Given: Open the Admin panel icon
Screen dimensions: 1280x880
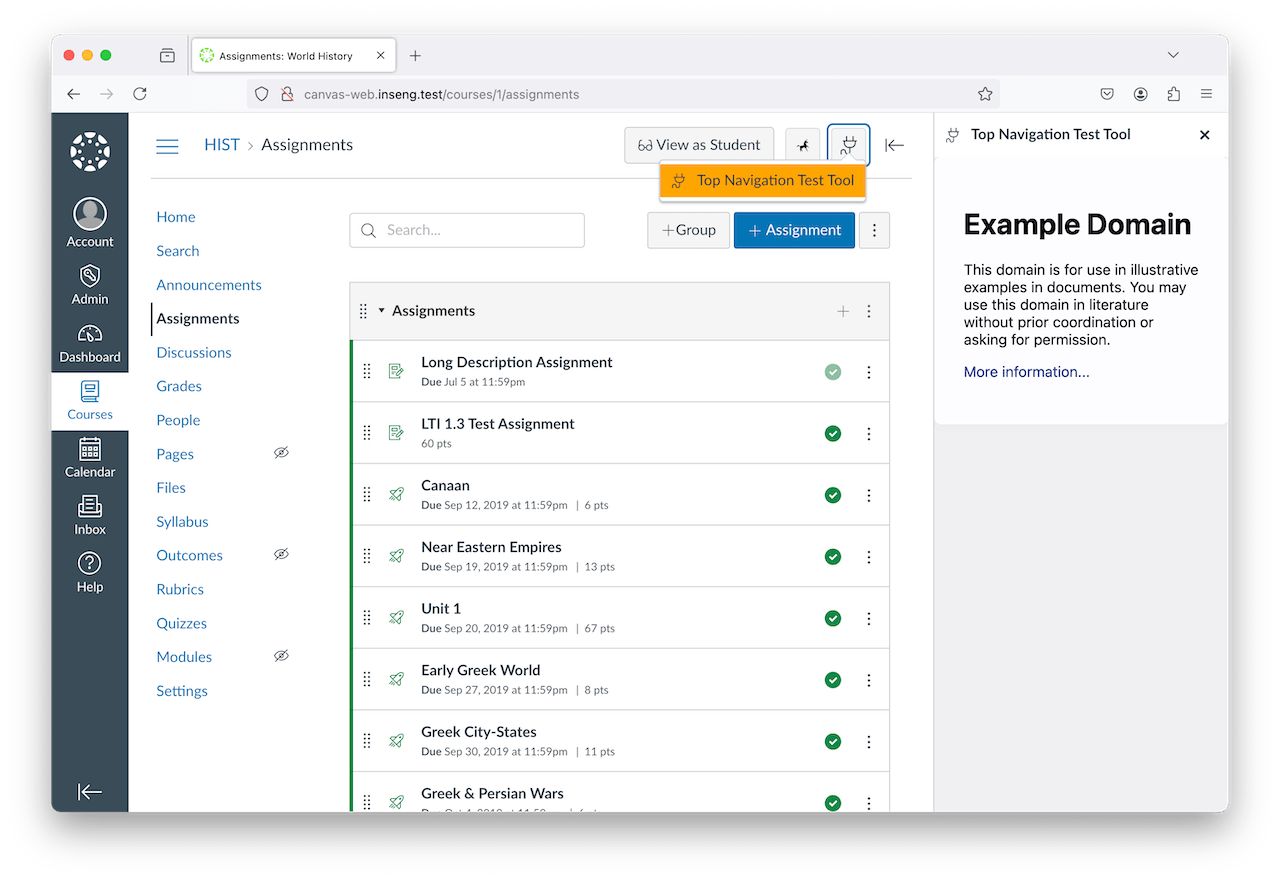Looking at the screenshot, I should (89, 283).
